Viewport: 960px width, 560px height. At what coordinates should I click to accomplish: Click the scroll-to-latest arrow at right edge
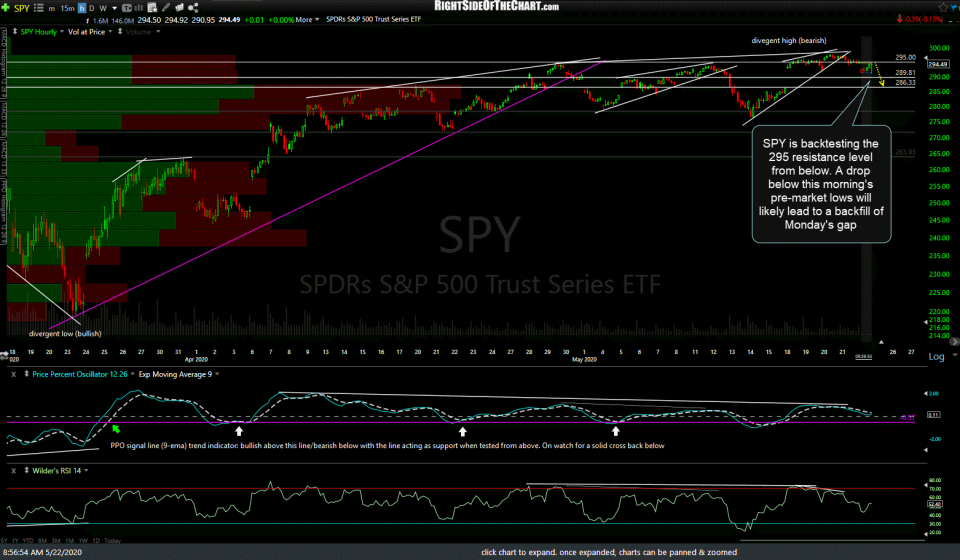point(954,342)
